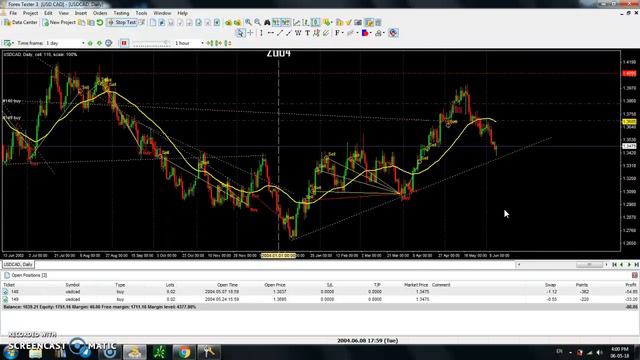Click the Open Price column header
640x360 pixels.
click(275, 285)
